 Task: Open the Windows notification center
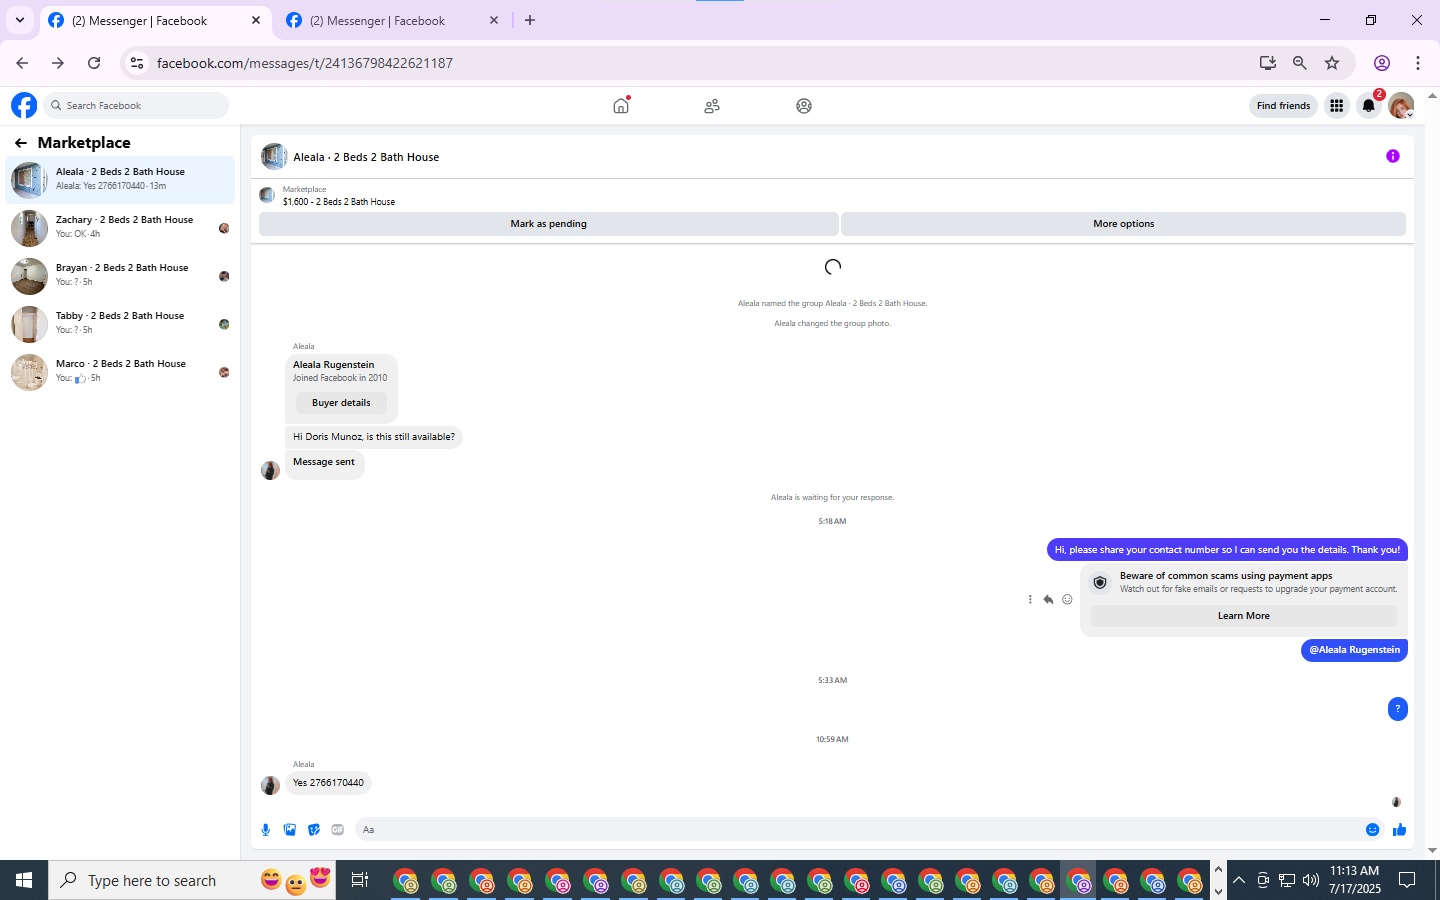1407,880
